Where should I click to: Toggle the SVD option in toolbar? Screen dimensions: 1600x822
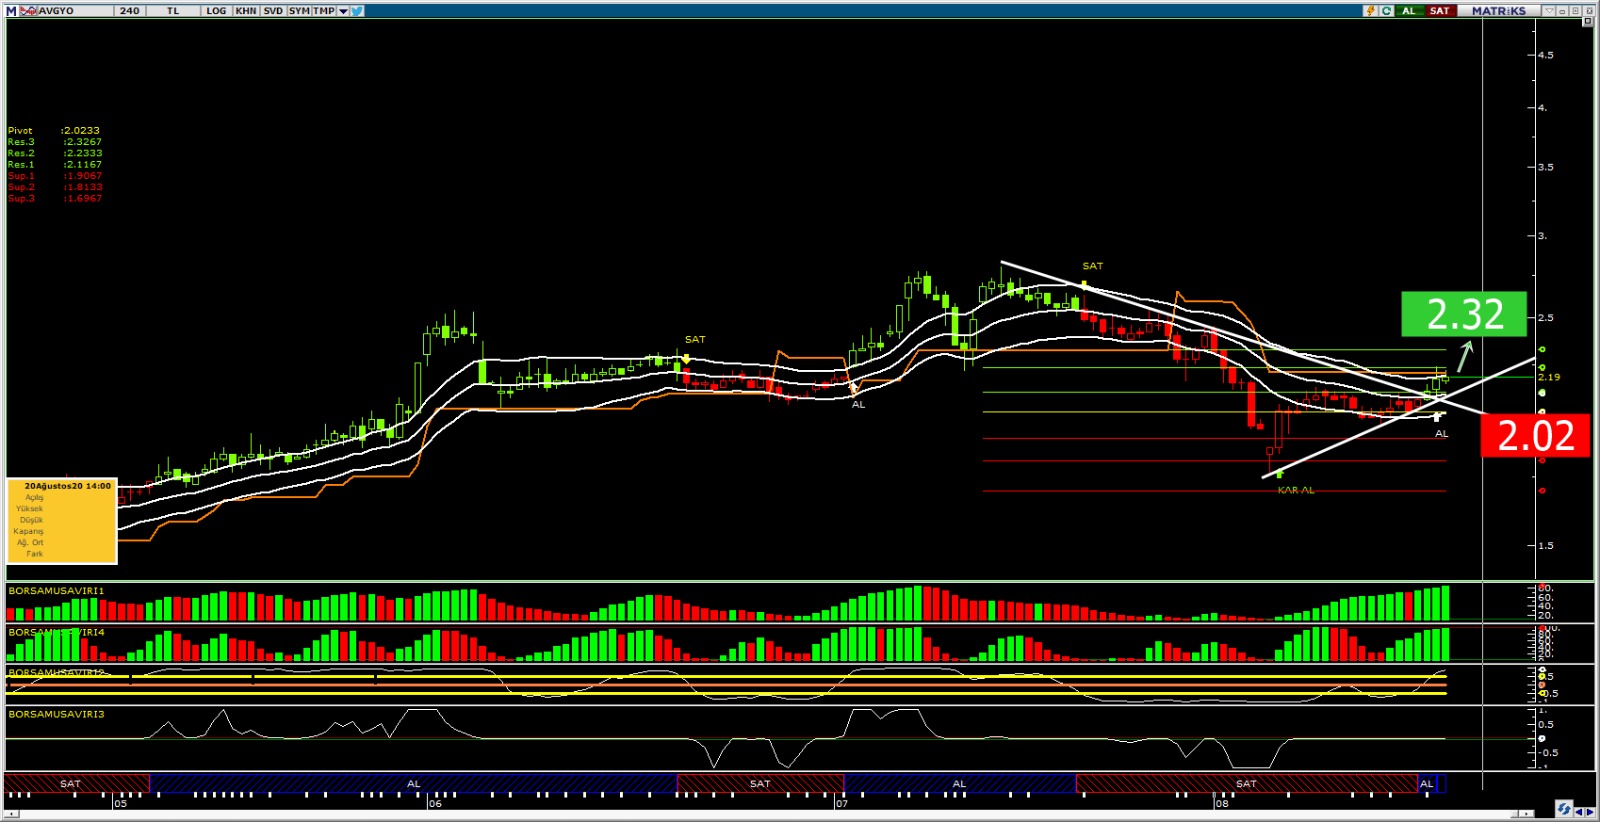(273, 11)
